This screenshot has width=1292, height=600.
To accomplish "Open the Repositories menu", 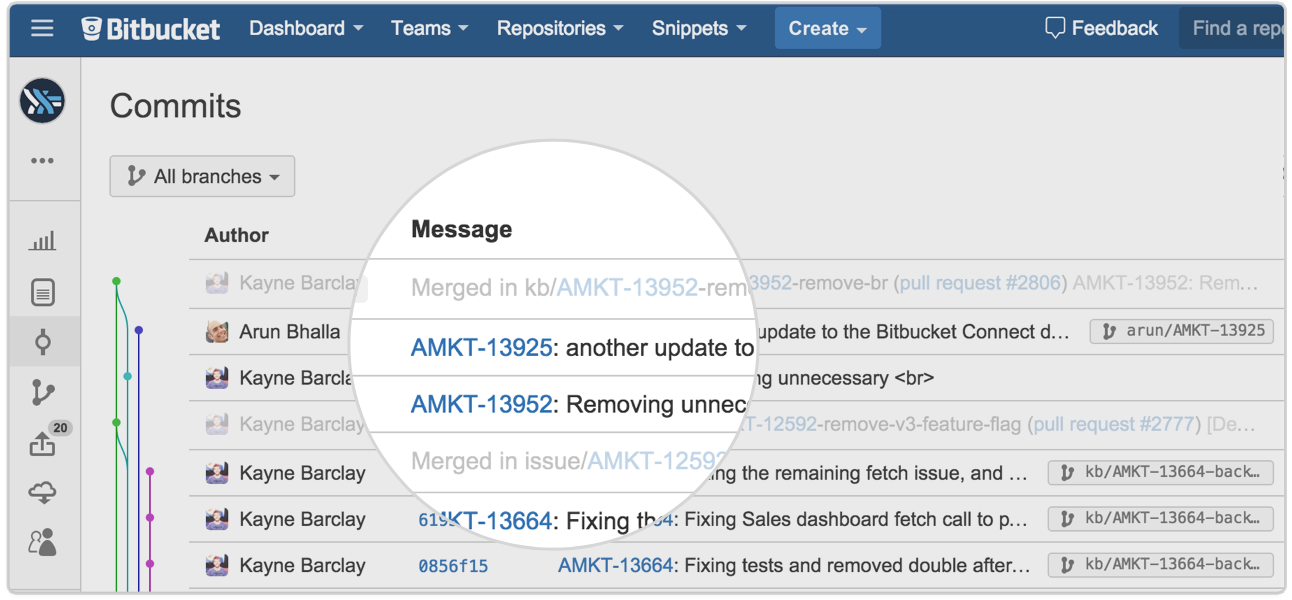I will pos(560,28).
